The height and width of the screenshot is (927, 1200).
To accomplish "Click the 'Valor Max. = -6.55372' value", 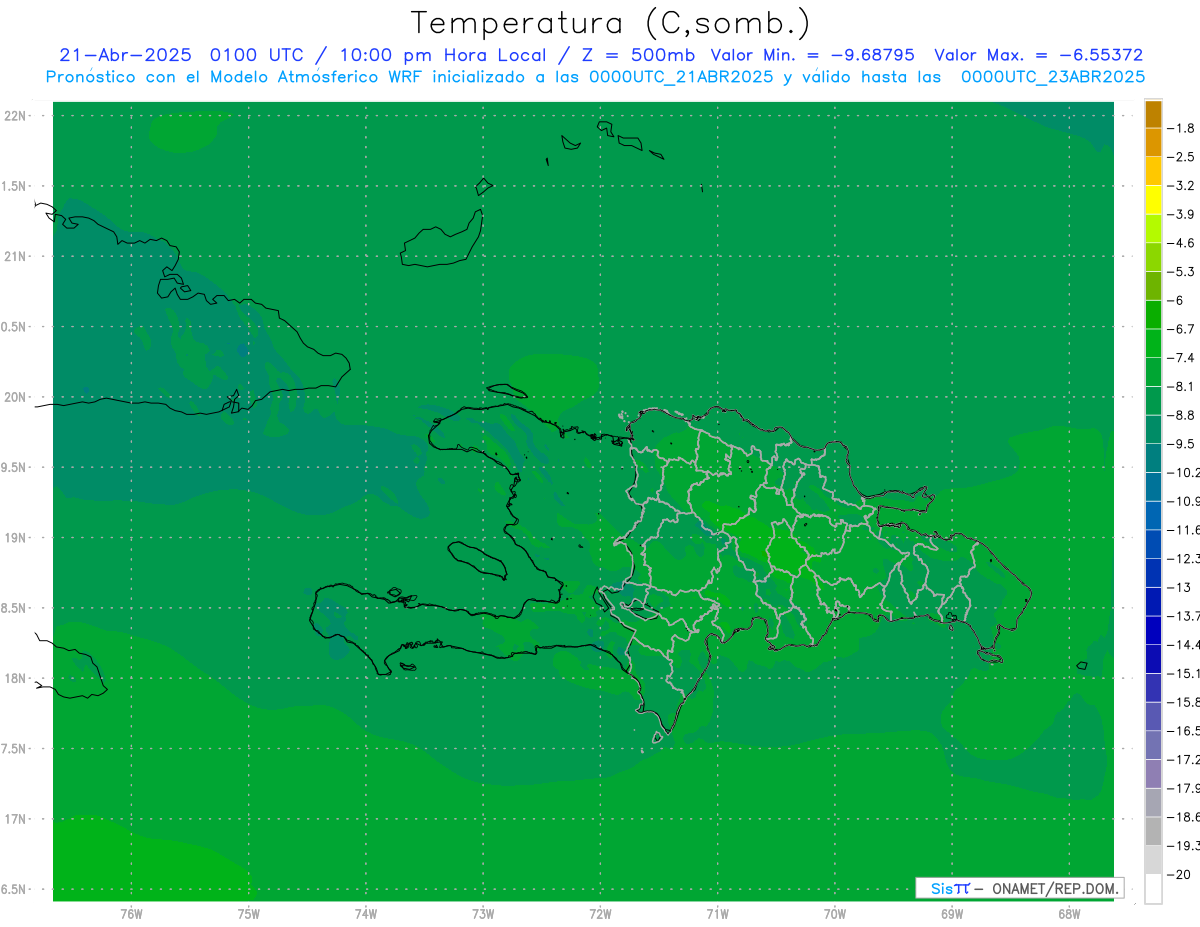I will coord(1038,55).
